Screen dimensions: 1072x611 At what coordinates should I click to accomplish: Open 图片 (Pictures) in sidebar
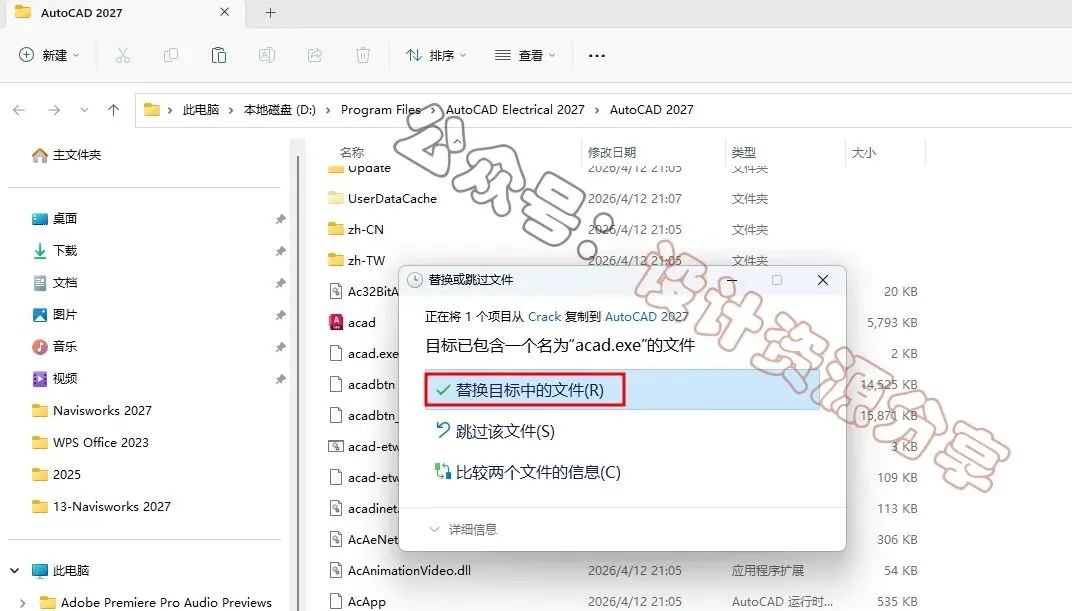[x=55, y=314]
